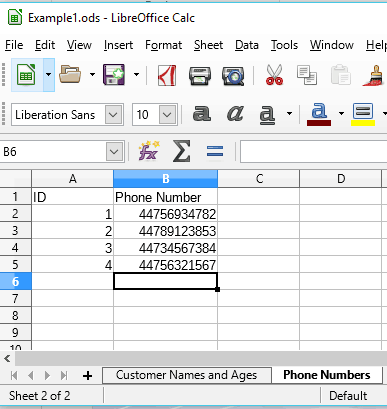Expand the Save options arrow

pos(136,75)
